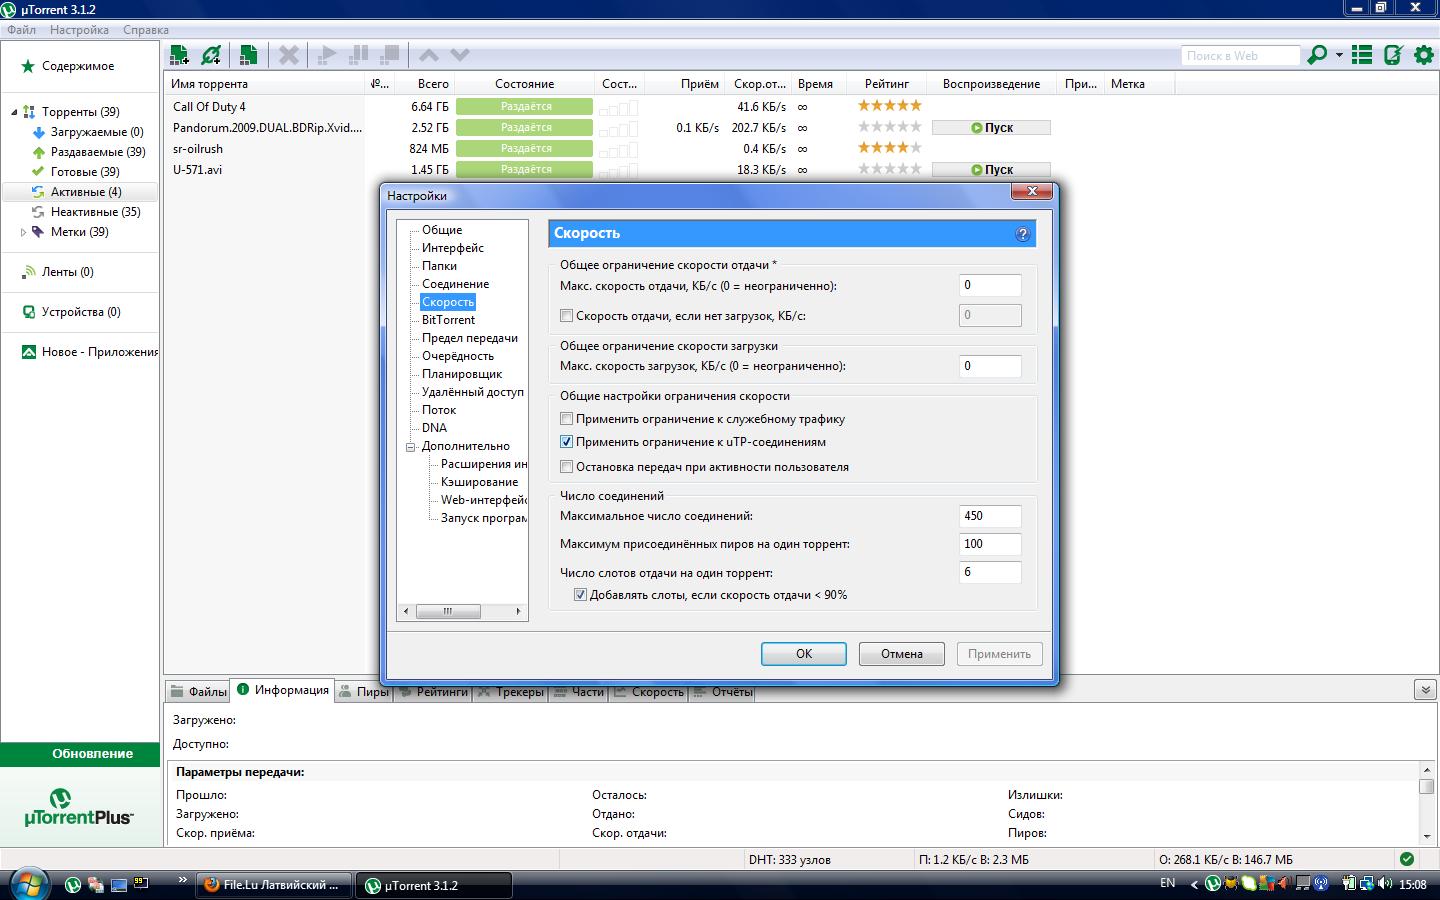Set rating stars for Call Of Duty 4

890,106
